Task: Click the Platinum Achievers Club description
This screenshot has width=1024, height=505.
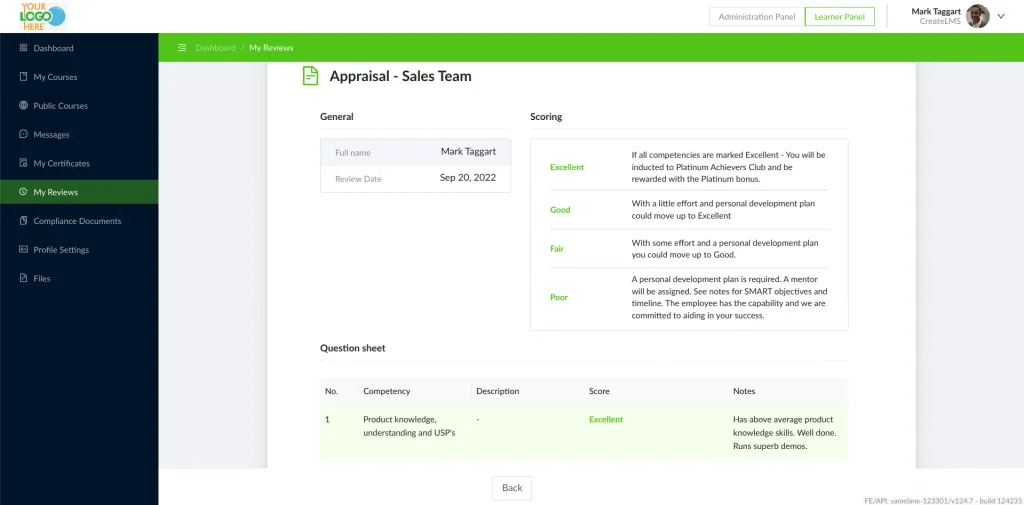Action: coord(728,167)
